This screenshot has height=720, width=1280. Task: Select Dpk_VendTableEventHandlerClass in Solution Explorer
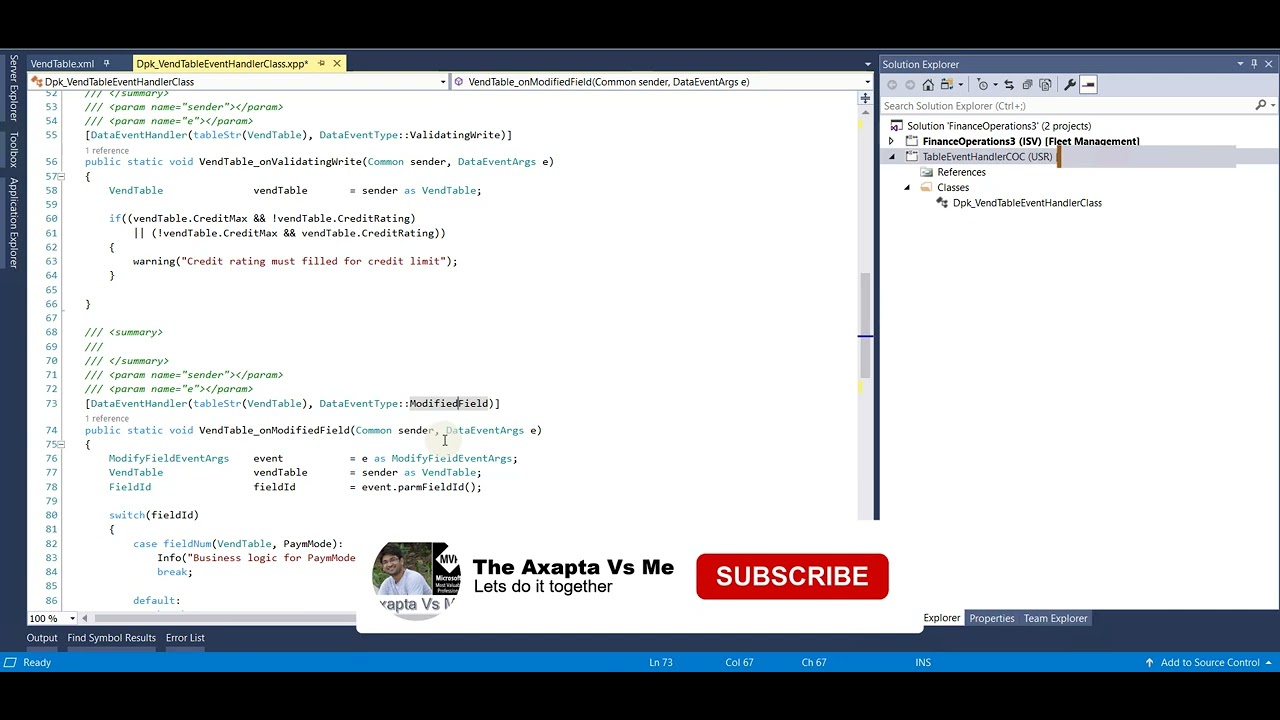[1027, 203]
